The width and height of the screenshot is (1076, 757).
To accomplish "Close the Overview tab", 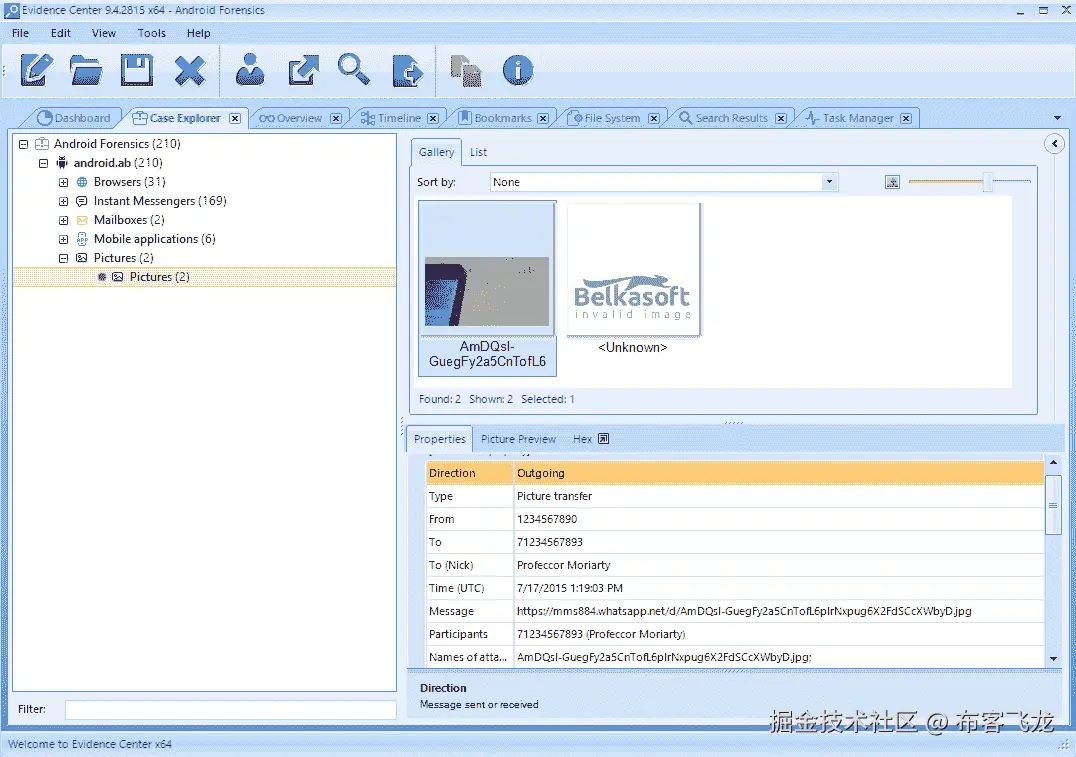I will [336, 118].
